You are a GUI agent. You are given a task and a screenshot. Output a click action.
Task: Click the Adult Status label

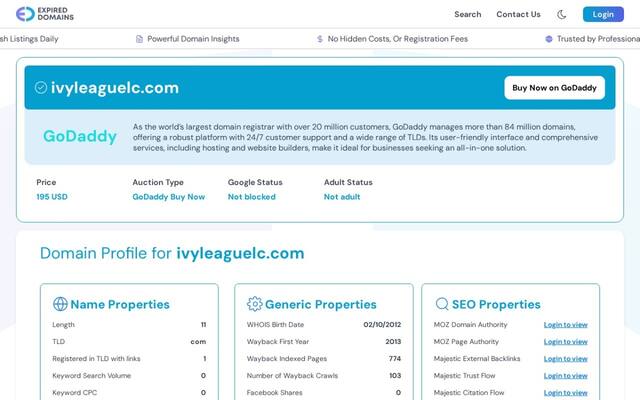click(x=348, y=182)
